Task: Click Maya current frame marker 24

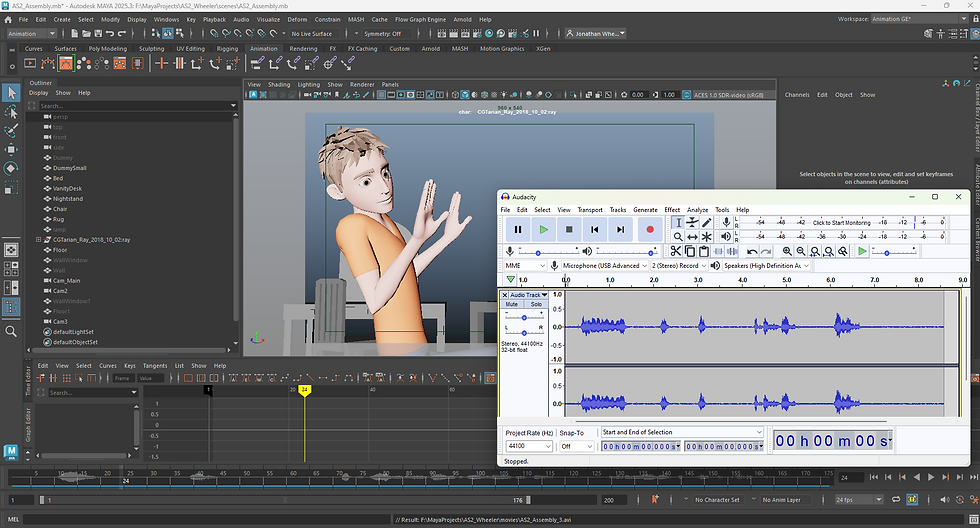Action: [304, 389]
